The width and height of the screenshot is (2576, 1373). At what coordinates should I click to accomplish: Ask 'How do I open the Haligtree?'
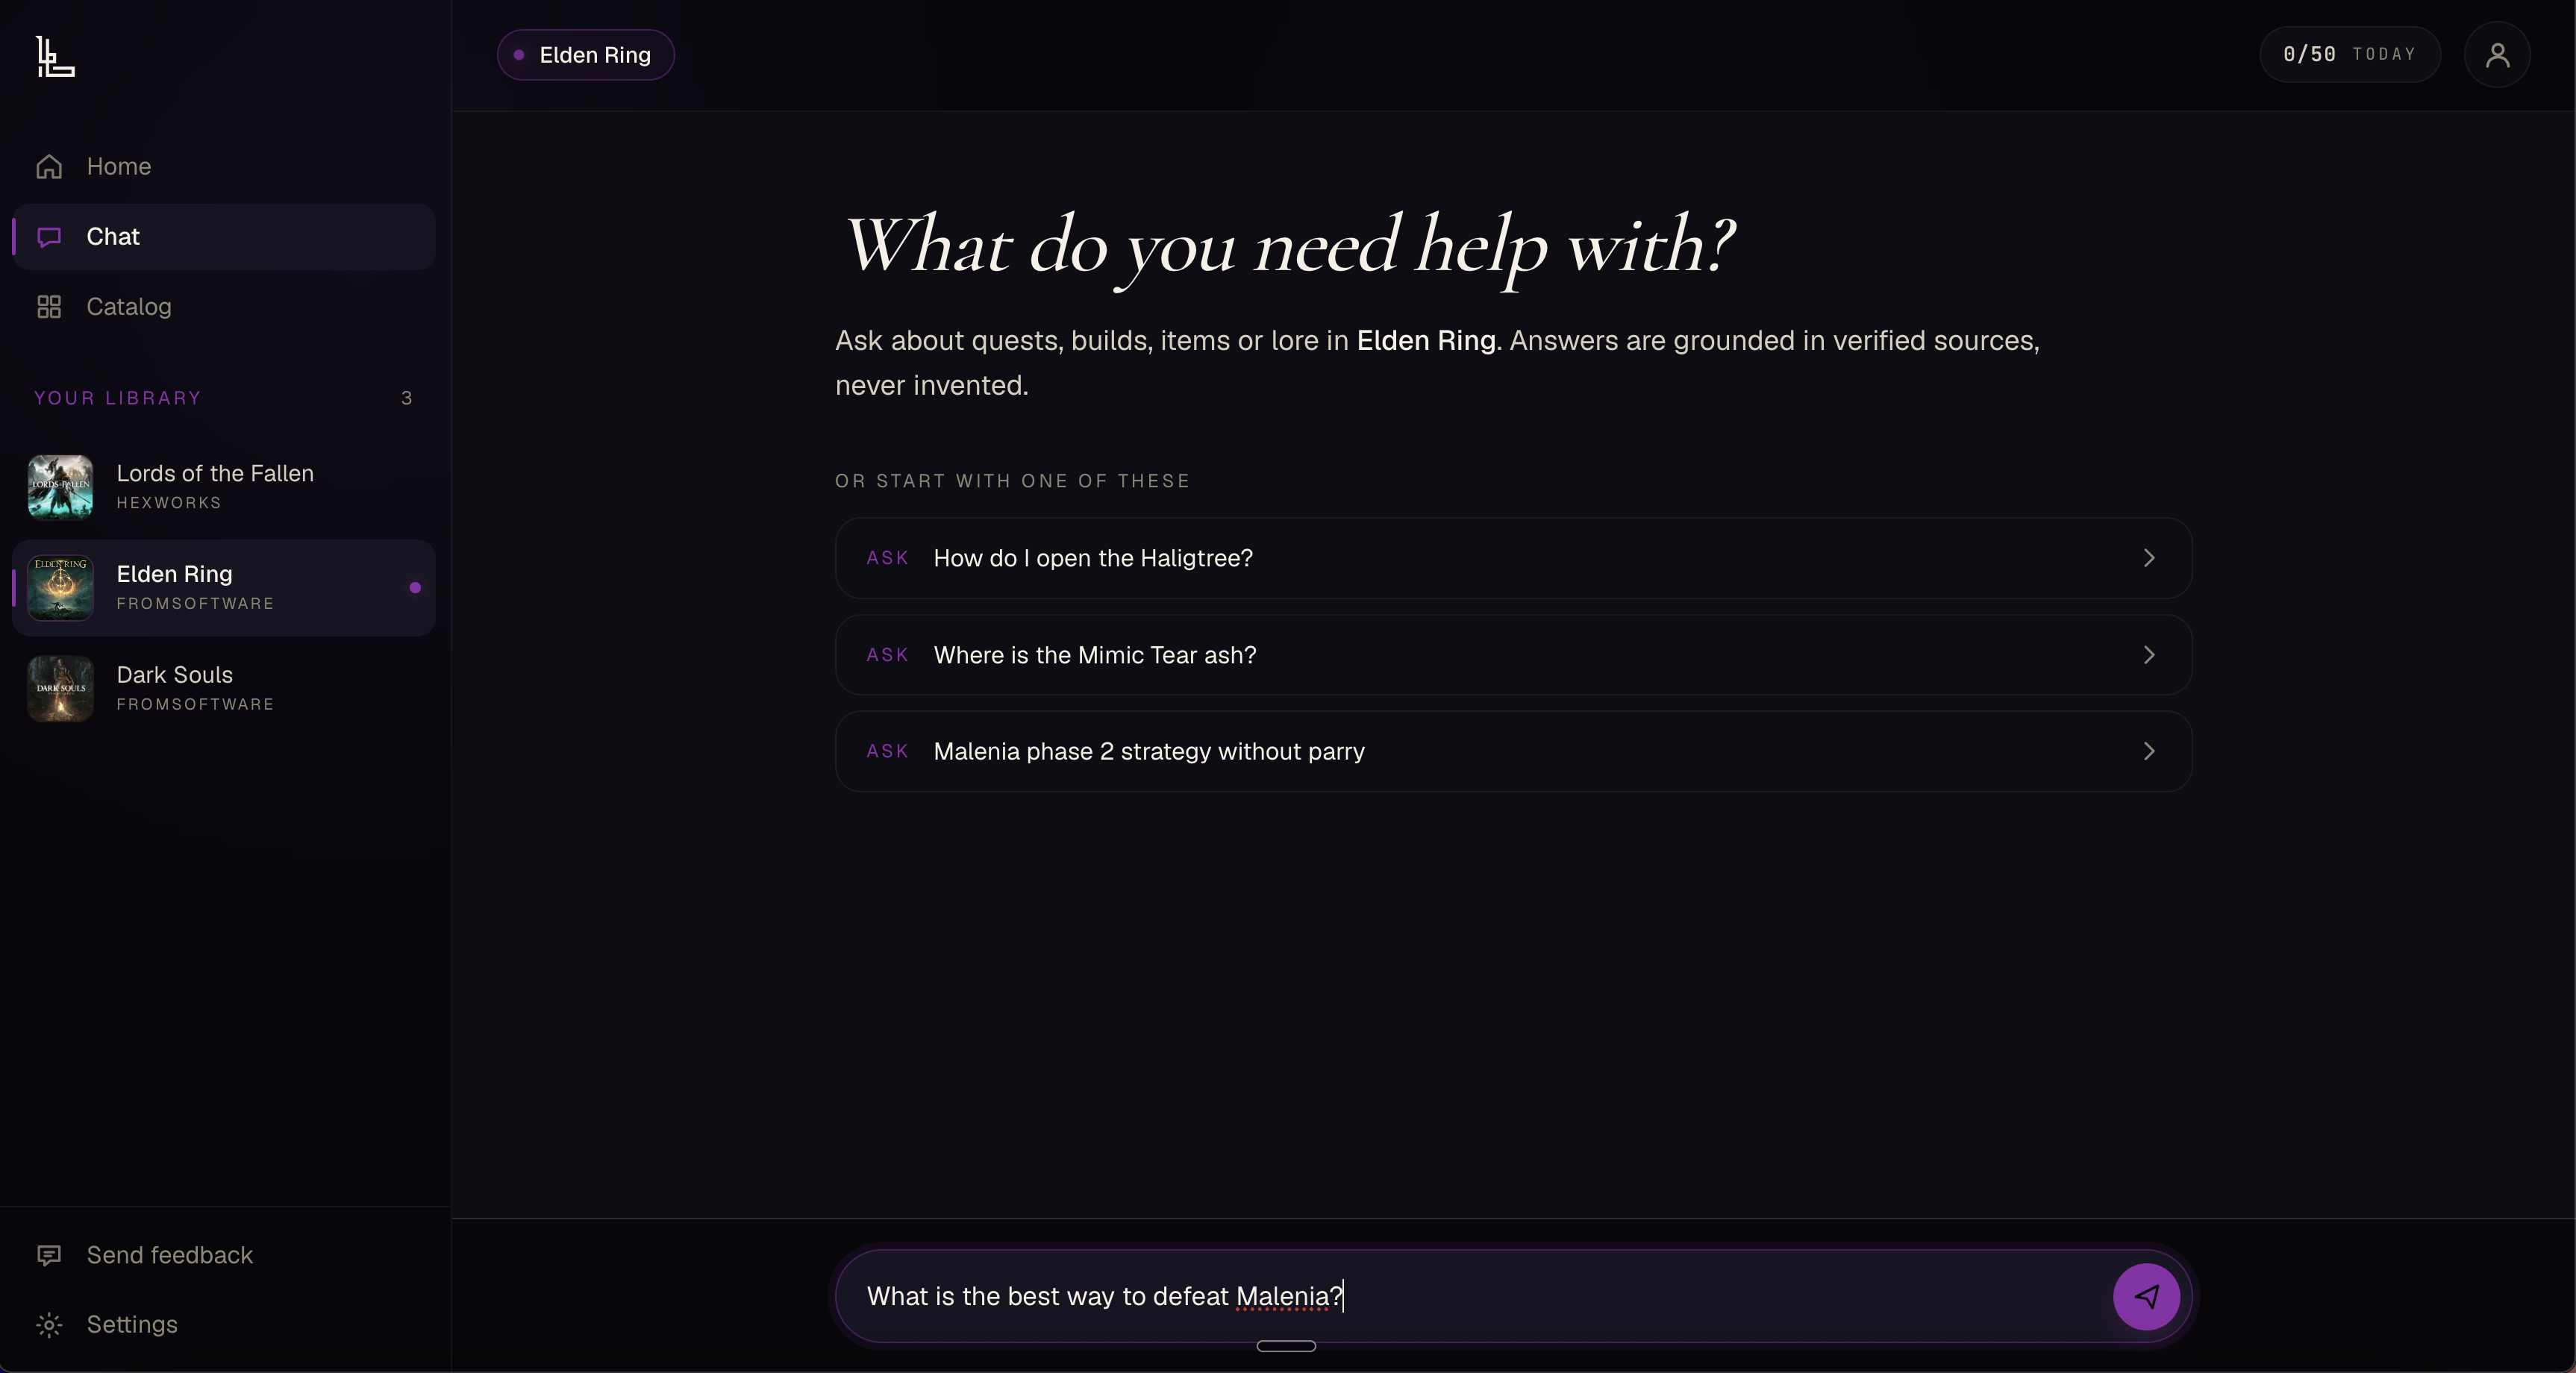click(1513, 558)
